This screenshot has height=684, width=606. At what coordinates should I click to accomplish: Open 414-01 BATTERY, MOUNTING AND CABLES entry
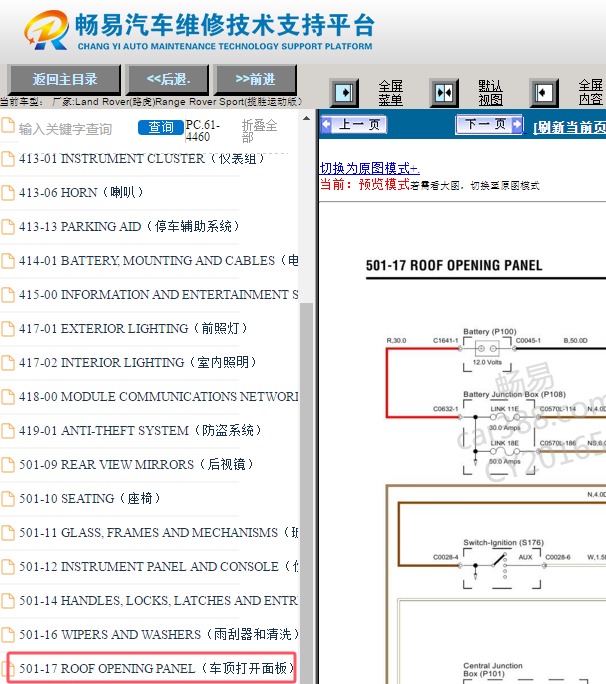pyautogui.click(x=158, y=260)
